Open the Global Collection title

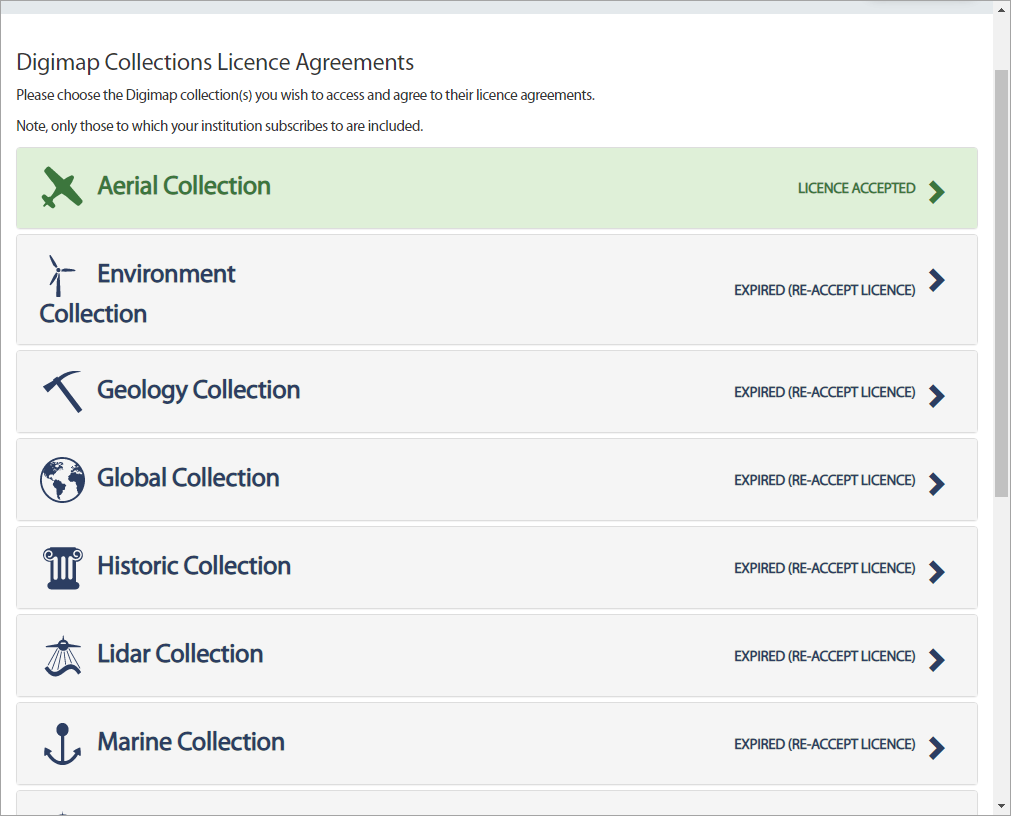pyautogui.click(x=188, y=478)
